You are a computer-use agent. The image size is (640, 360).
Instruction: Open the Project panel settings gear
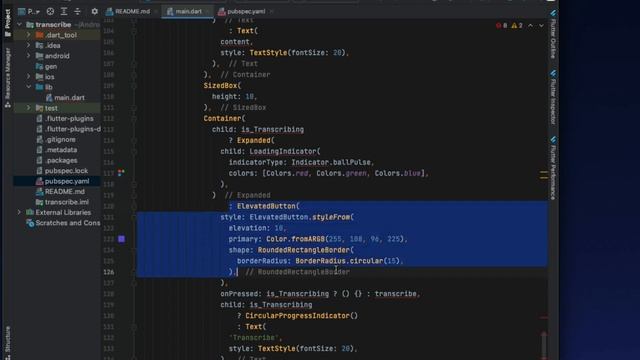tap(95, 11)
